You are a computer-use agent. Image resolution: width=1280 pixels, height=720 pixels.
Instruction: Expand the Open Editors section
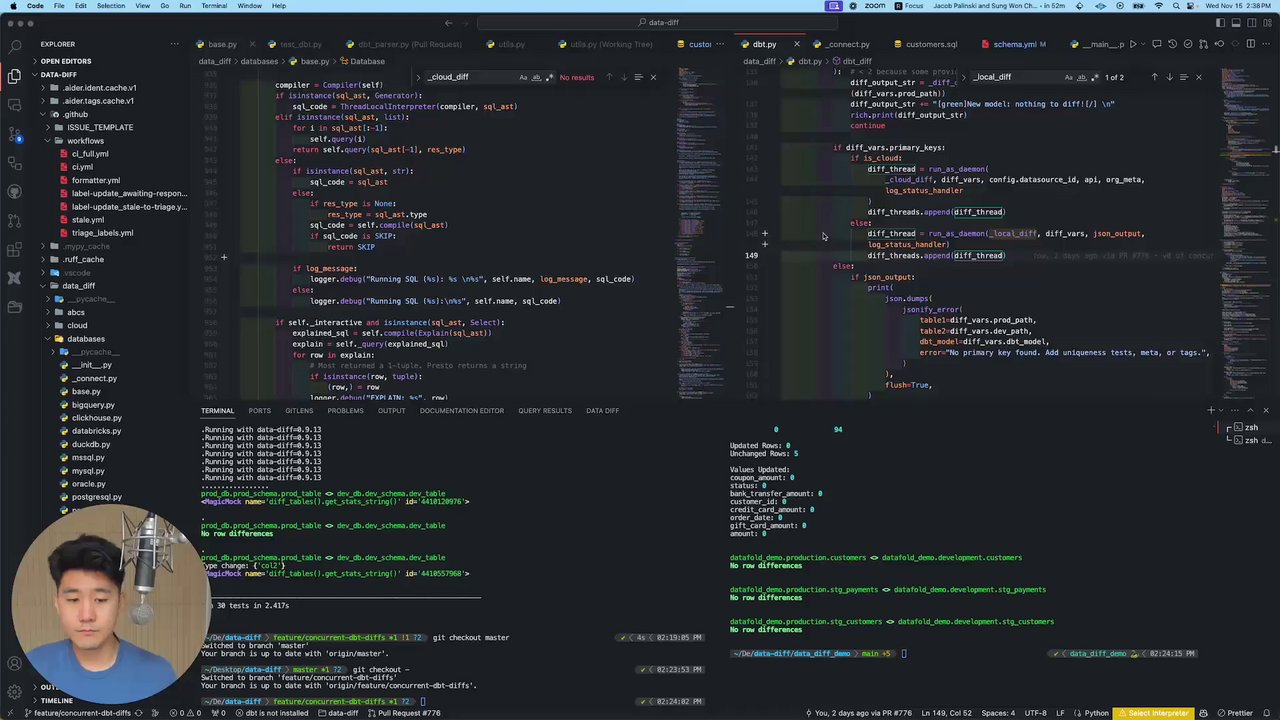click(x=66, y=61)
